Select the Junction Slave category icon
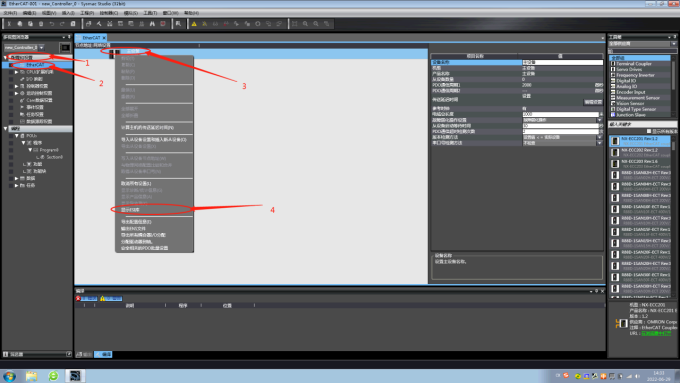Screen dimensions: 681x383 point(613,115)
